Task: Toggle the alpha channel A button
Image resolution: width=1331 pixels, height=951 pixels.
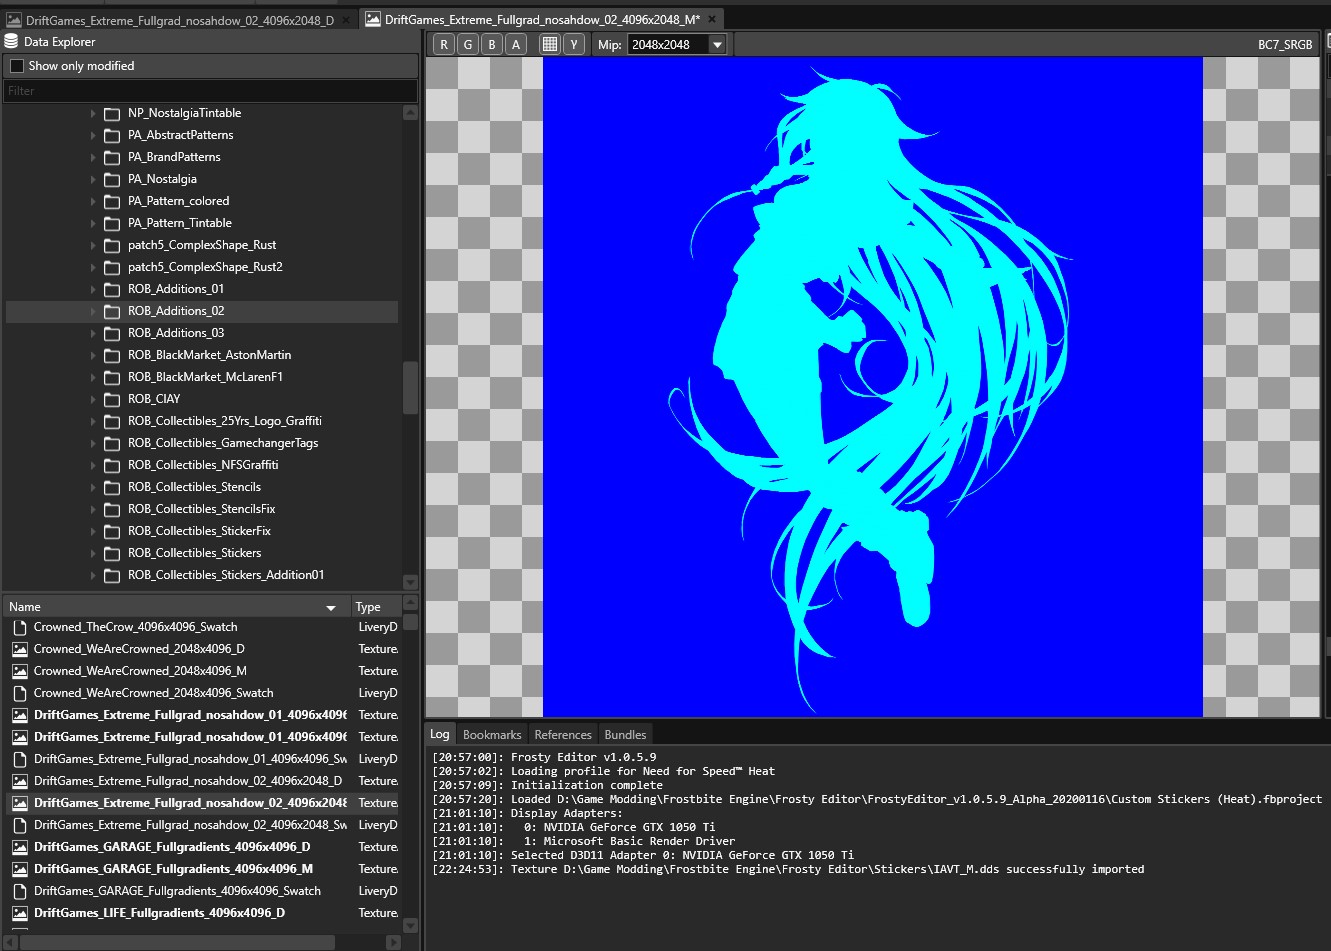Action: coord(516,44)
